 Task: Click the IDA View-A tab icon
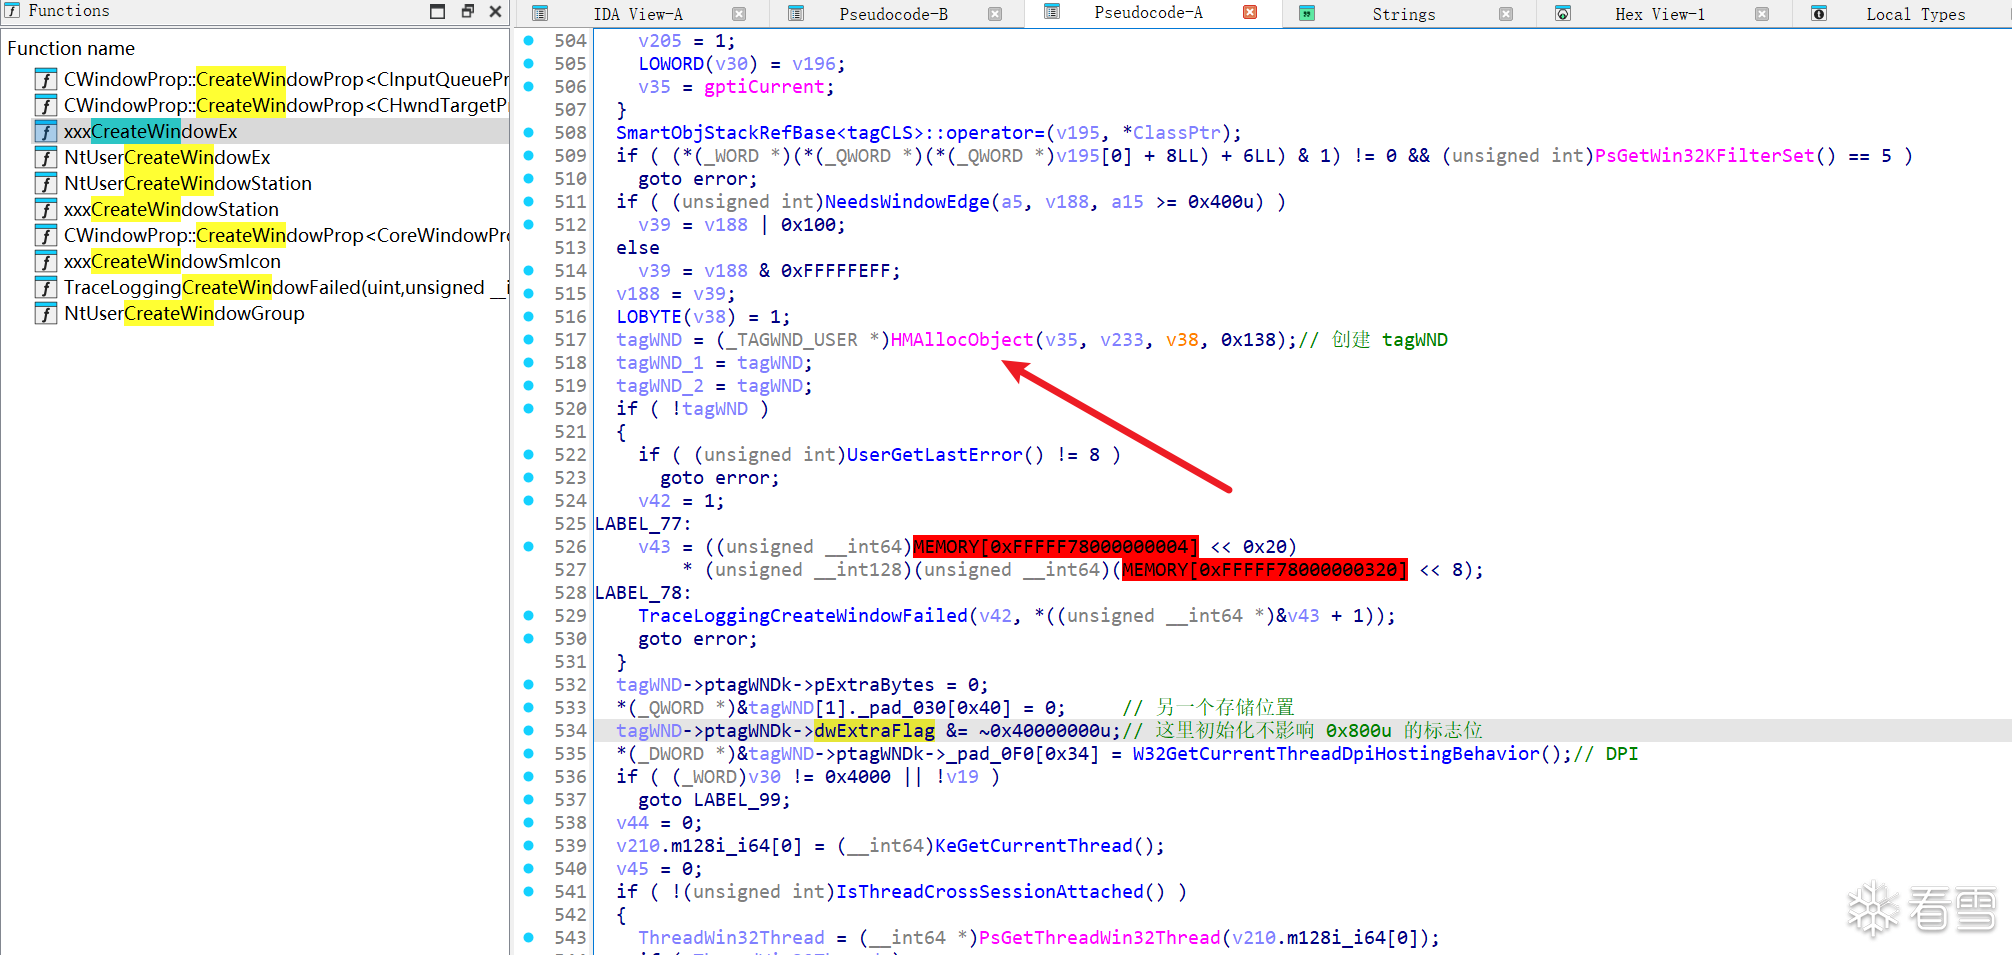click(540, 13)
